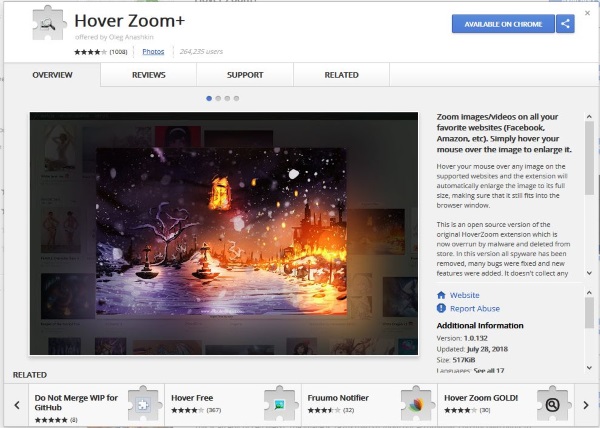Screen dimensions: 600x428
Task: Go to previous related extensions with left chevron
Action: [17, 405]
